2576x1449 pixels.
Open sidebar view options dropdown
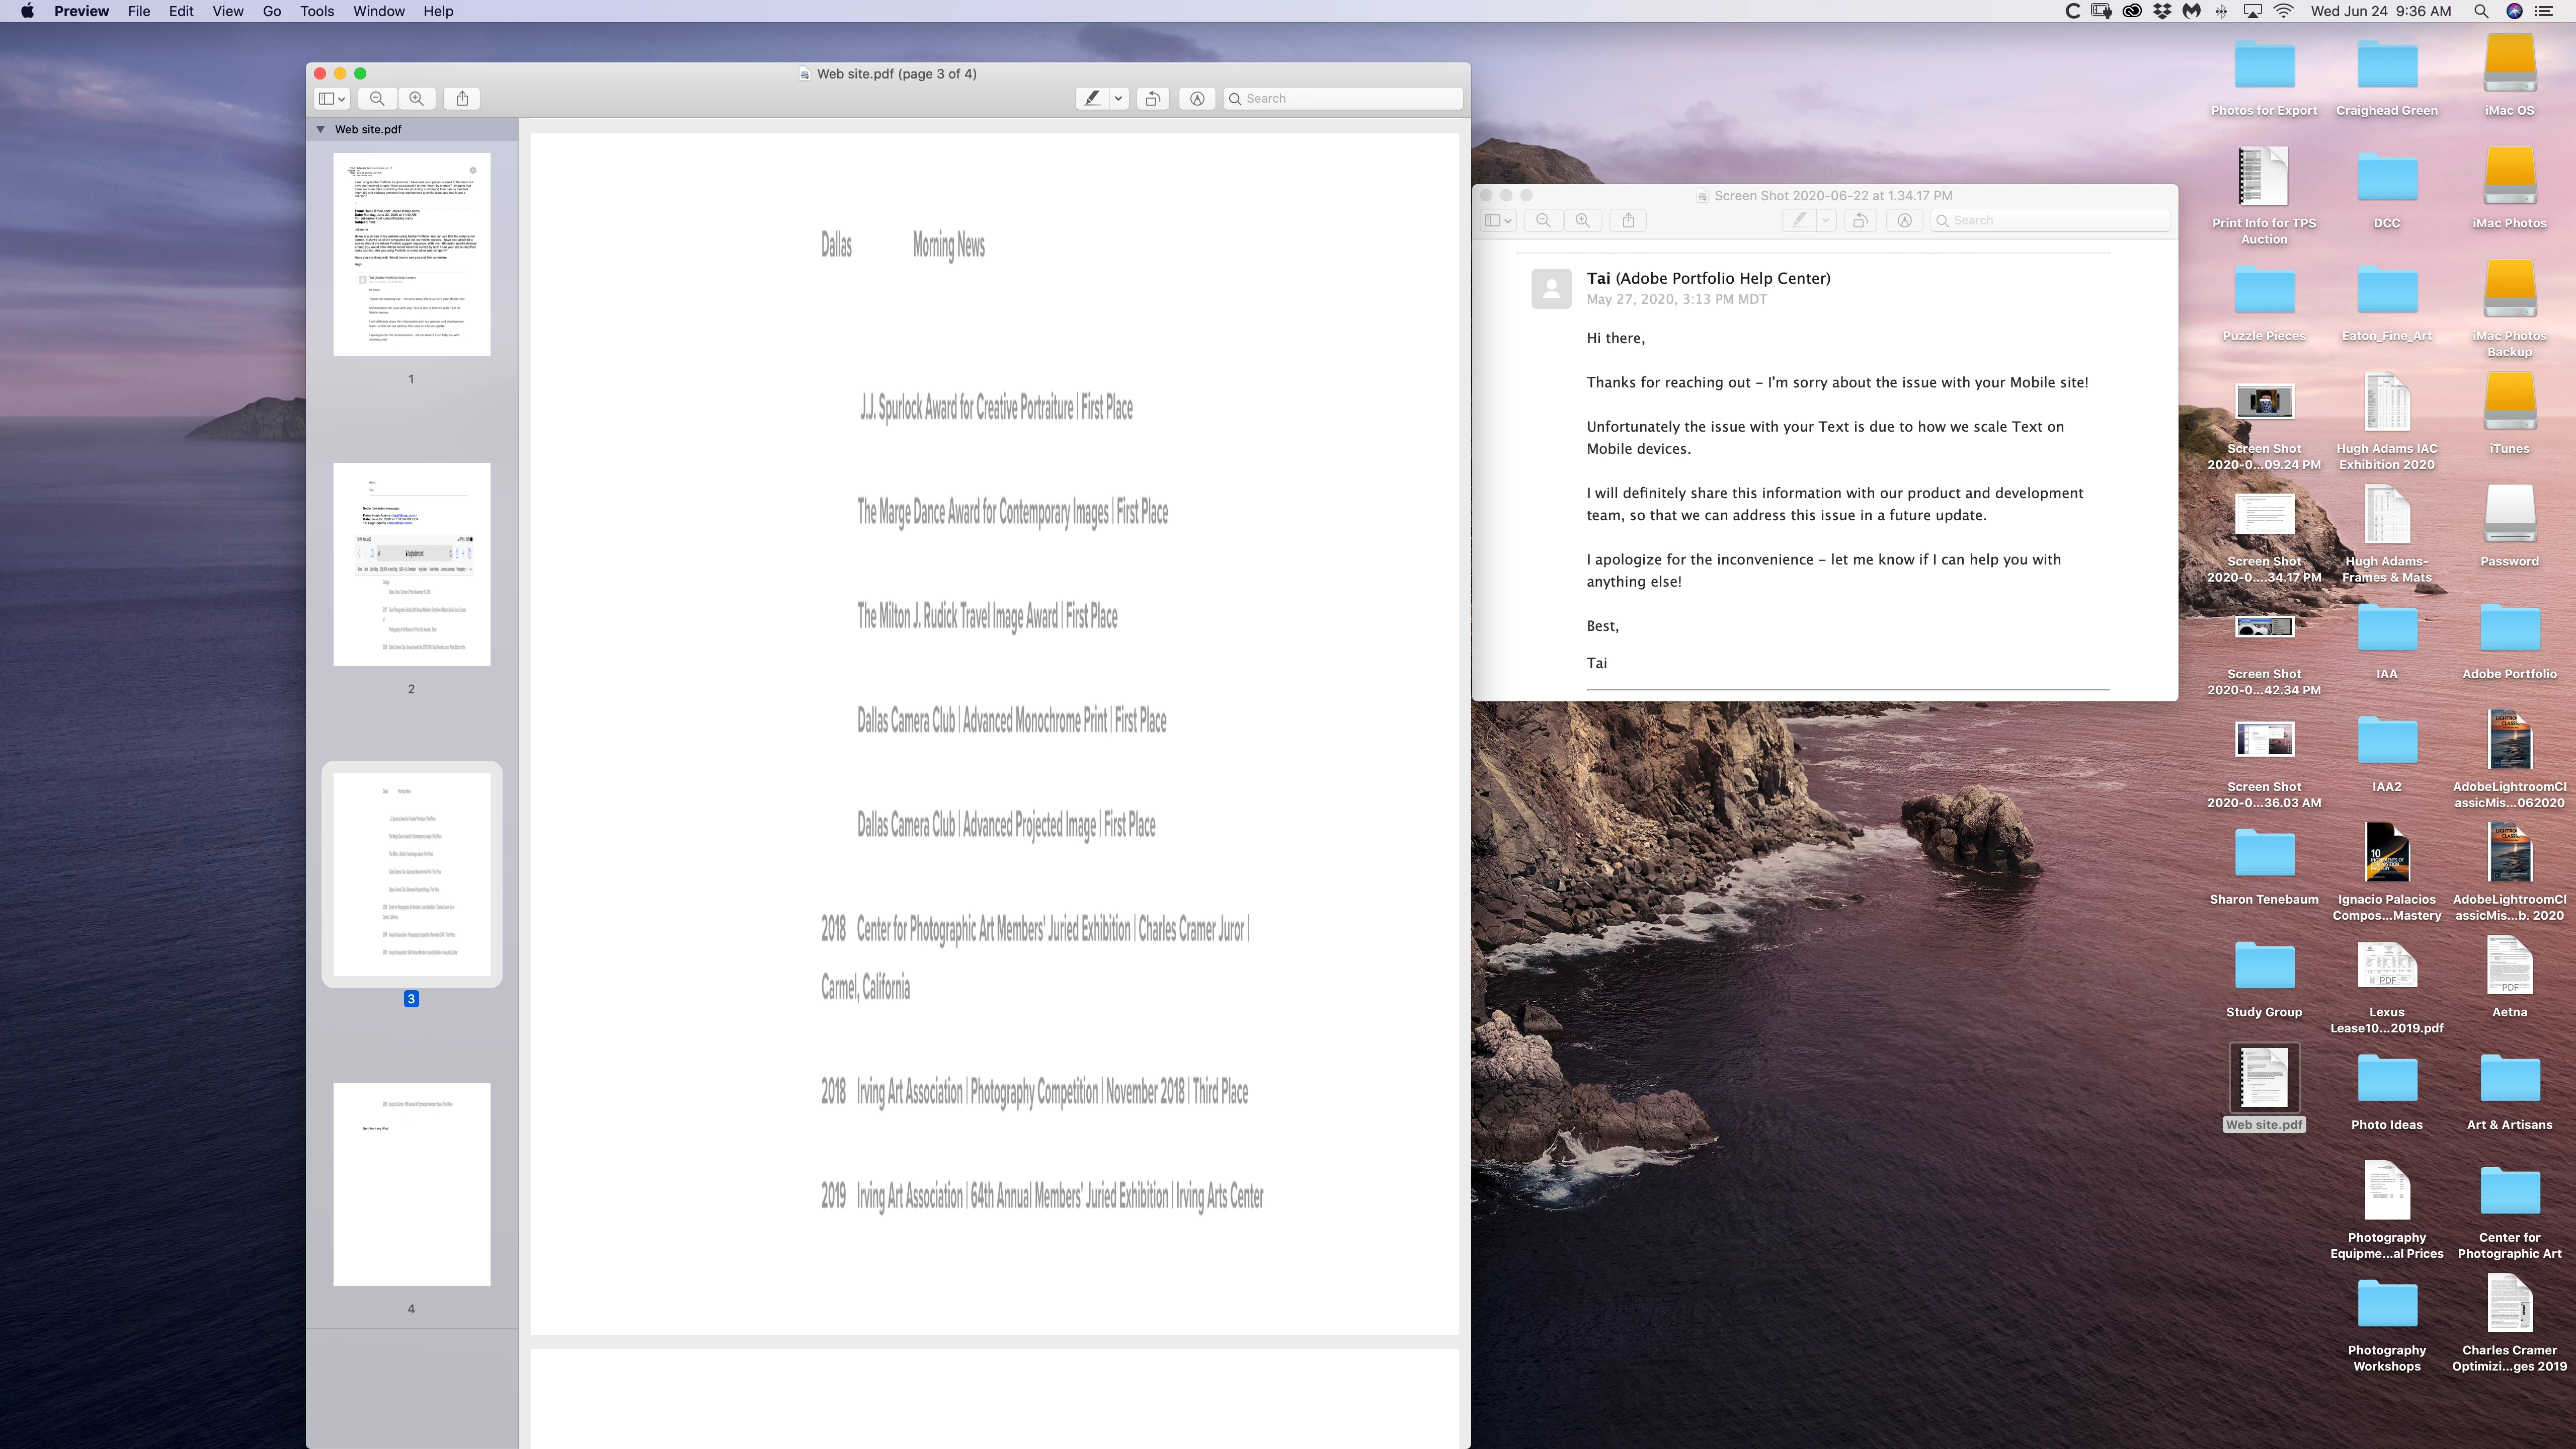(x=332, y=98)
